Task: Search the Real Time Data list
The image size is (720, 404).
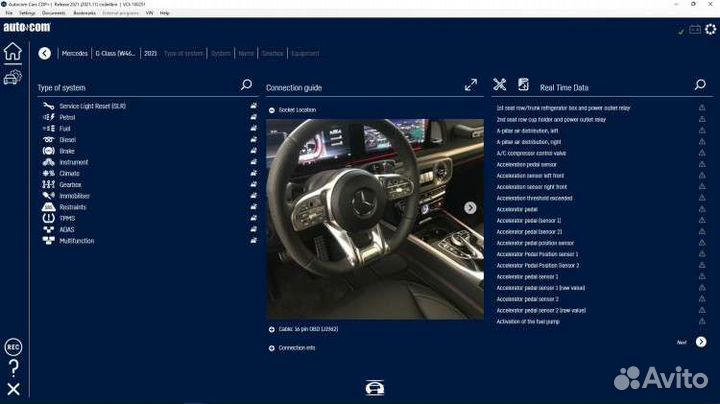Action: click(x=700, y=84)
